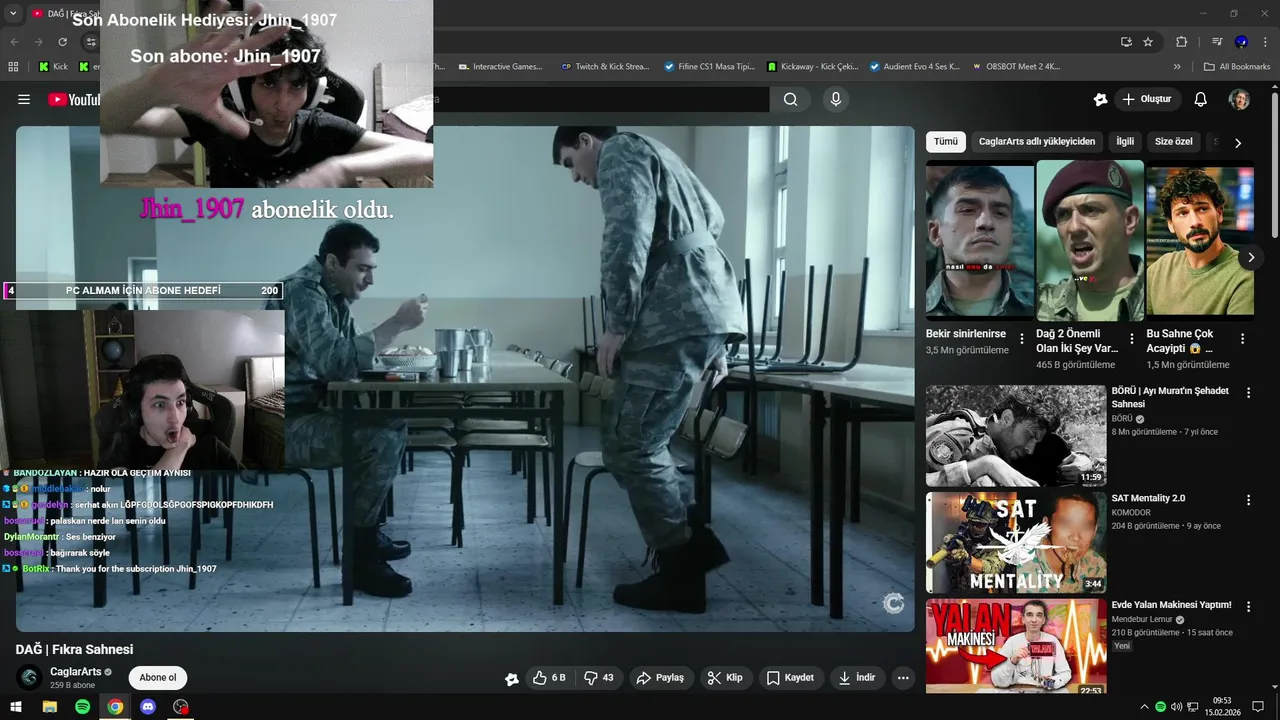The width and height of the screenshot is (1280, 720).
Task: Open Discord from the Windows taskbar
Action: (148, 707)
